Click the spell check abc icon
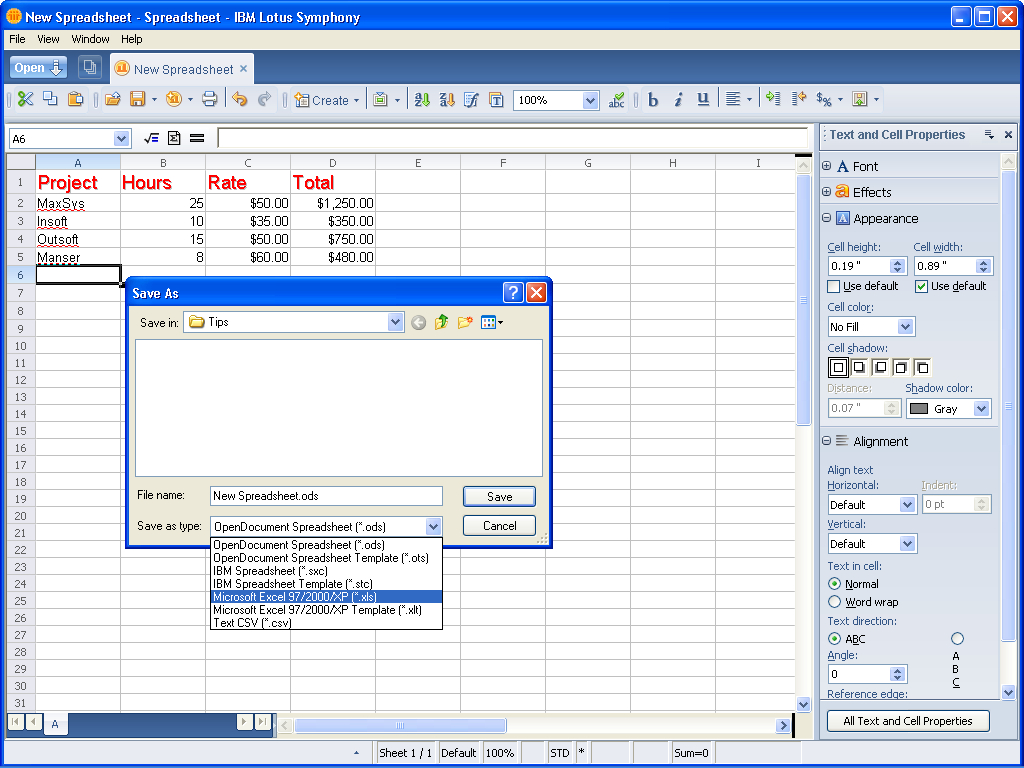Image resolution: width=1024 pixels, height=768 pixels. click(617, 99)
